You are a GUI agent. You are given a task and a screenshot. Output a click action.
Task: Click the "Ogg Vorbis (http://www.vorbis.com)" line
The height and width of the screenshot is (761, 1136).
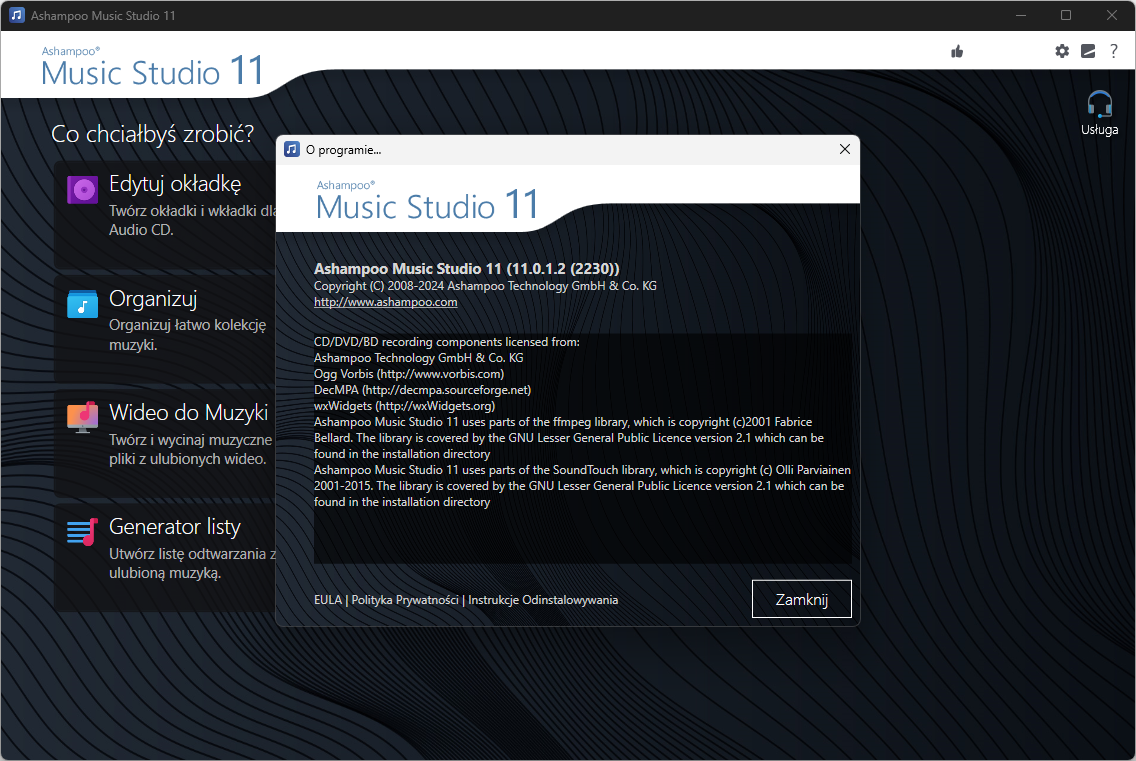point(409,374)
